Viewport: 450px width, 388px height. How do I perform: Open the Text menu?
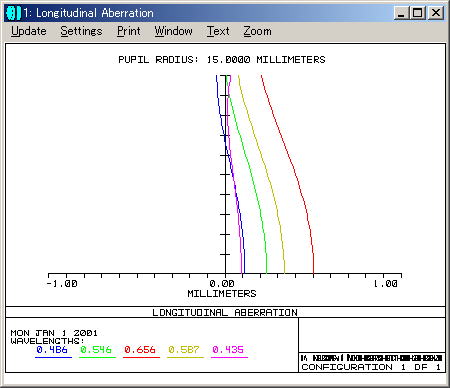218,31
